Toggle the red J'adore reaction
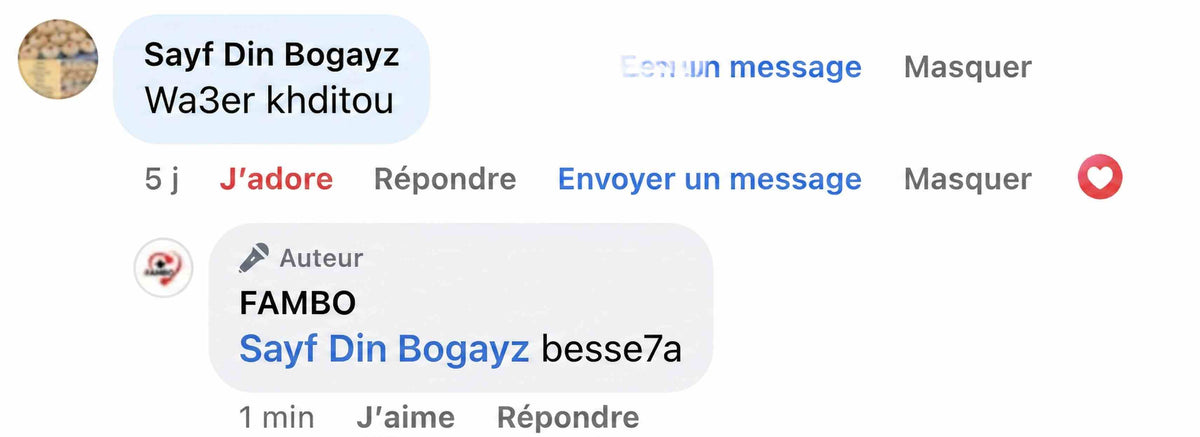This screenshot has width=1200, height=437. [x=276, y=180]
